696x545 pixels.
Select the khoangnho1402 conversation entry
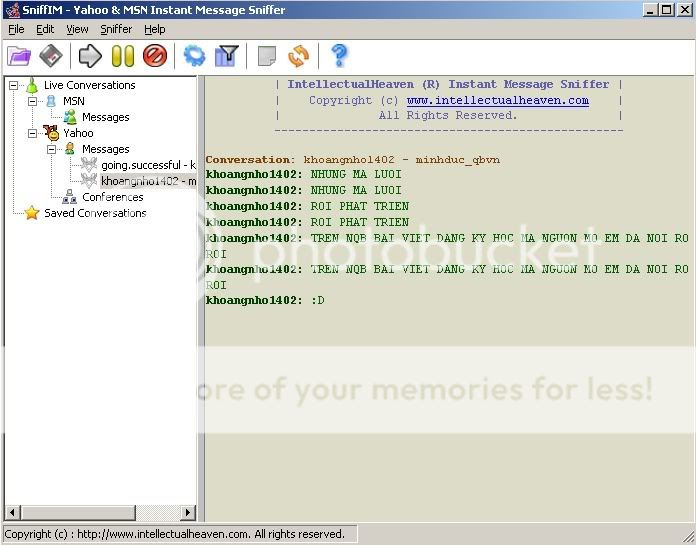(x=148, y=181)
